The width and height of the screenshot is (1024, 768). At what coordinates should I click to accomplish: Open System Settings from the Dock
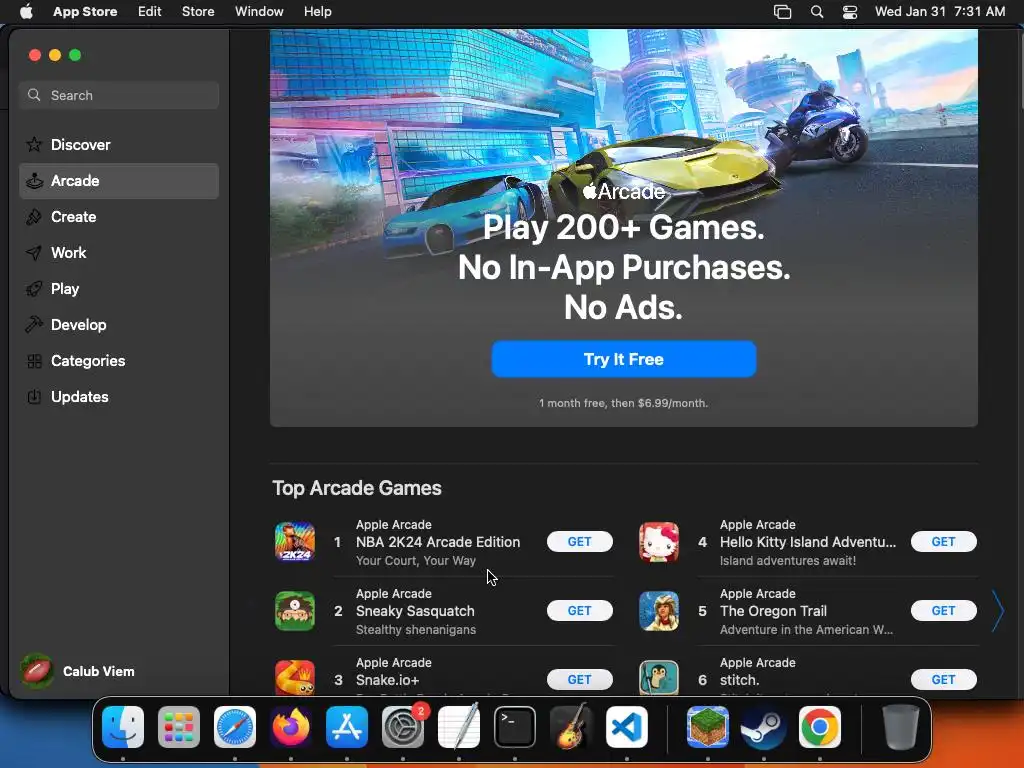pyautogui.click(x=403, y=727)
